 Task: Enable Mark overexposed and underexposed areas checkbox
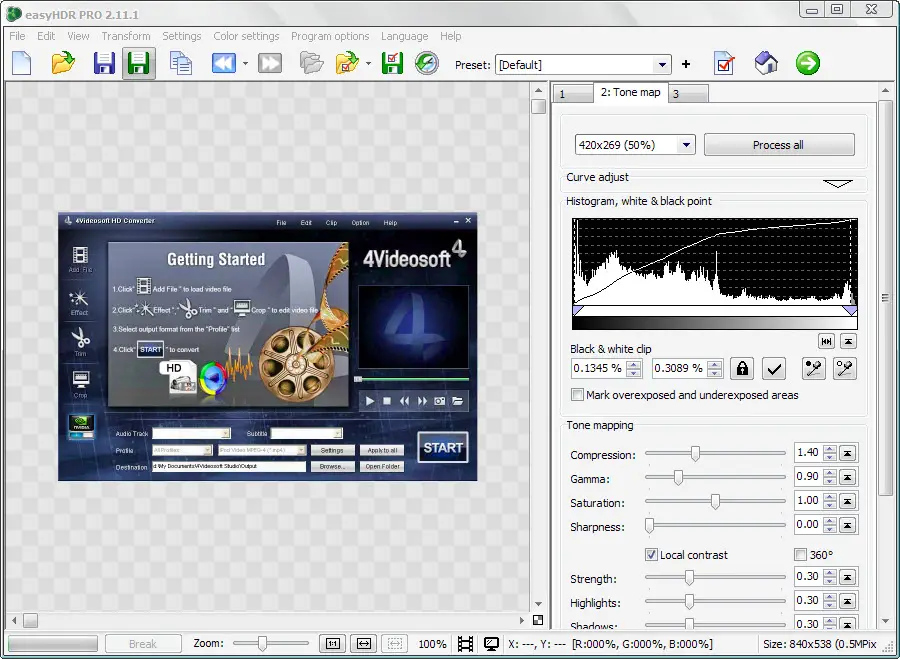pos(577,395)
